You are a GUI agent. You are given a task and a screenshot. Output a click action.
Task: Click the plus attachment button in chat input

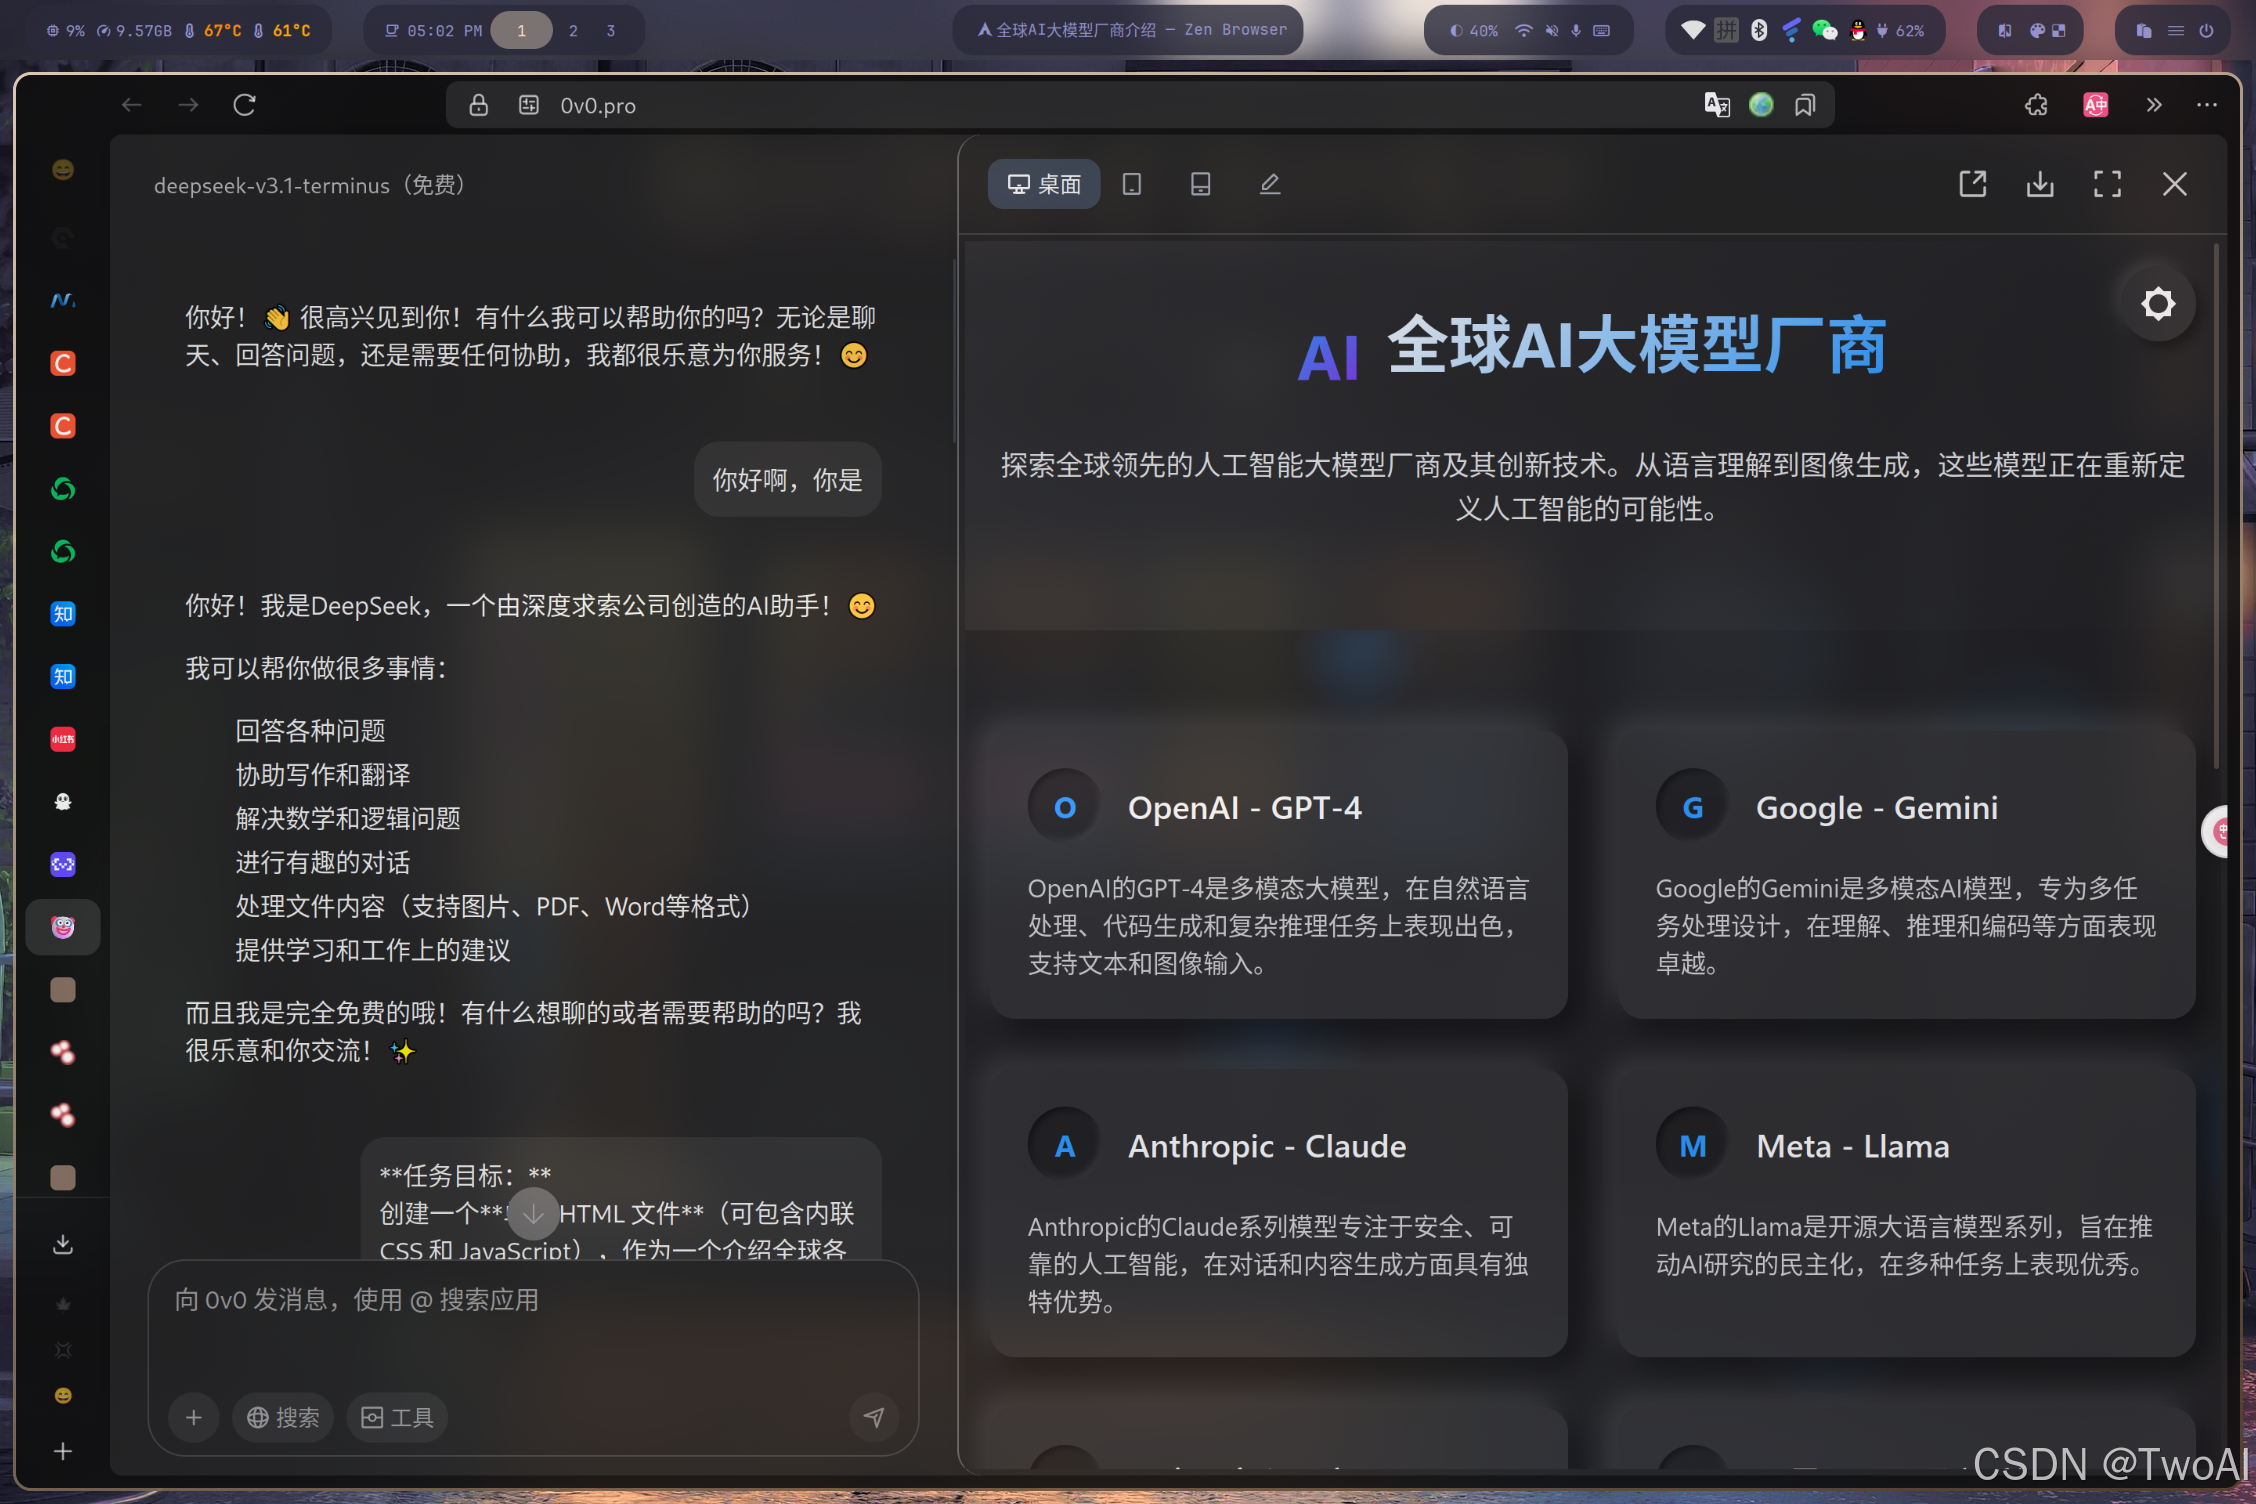(194, 1417)
